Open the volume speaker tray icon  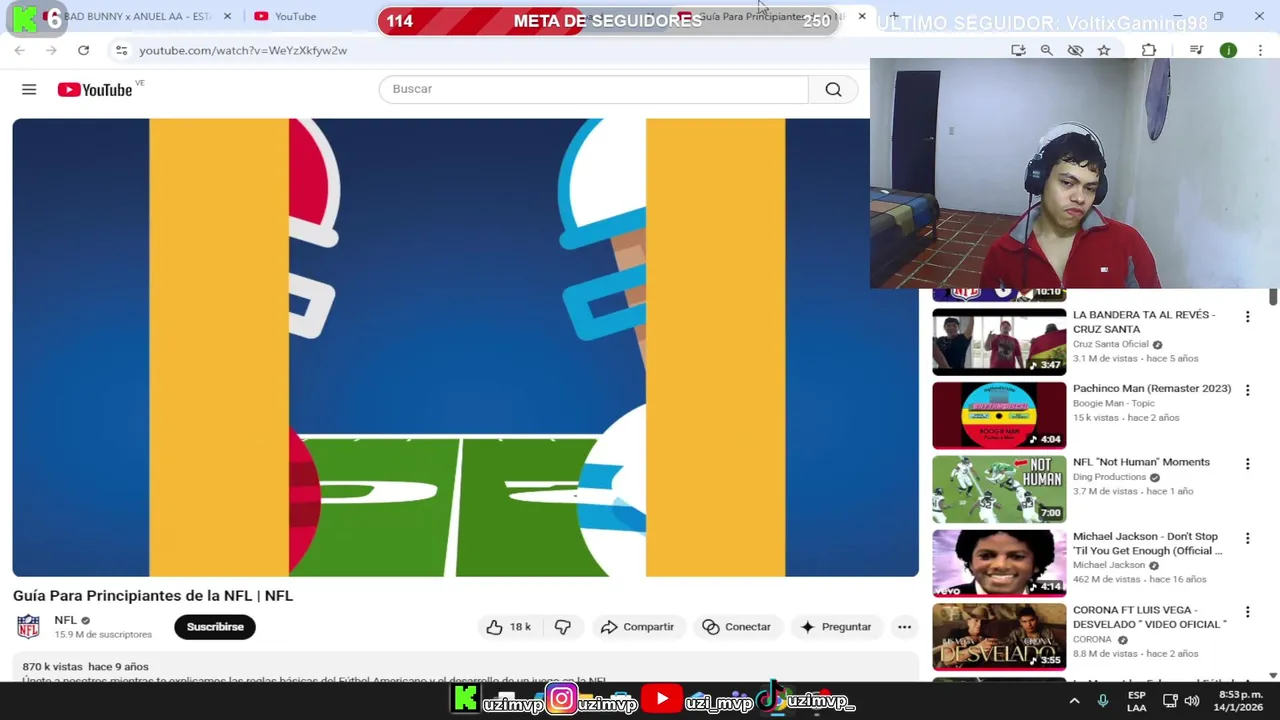pos(1192,701)
